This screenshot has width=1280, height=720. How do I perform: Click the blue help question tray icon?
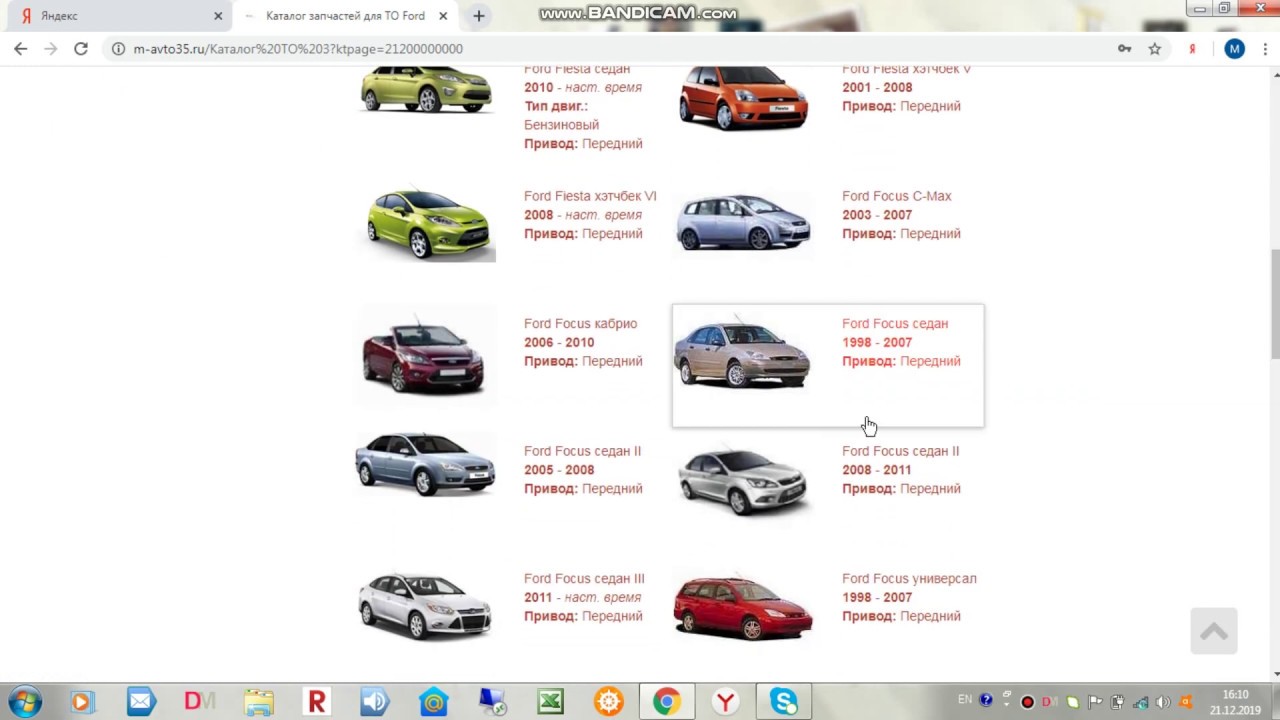[x=987, y=700]
